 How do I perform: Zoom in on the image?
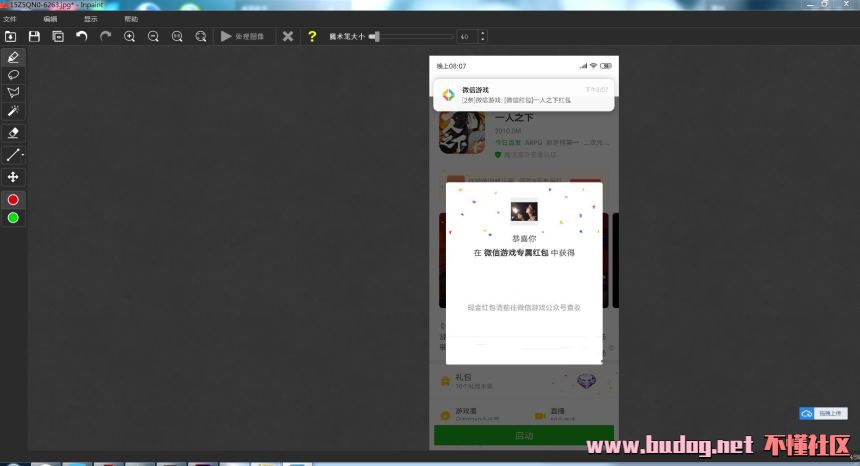[129, 37]
